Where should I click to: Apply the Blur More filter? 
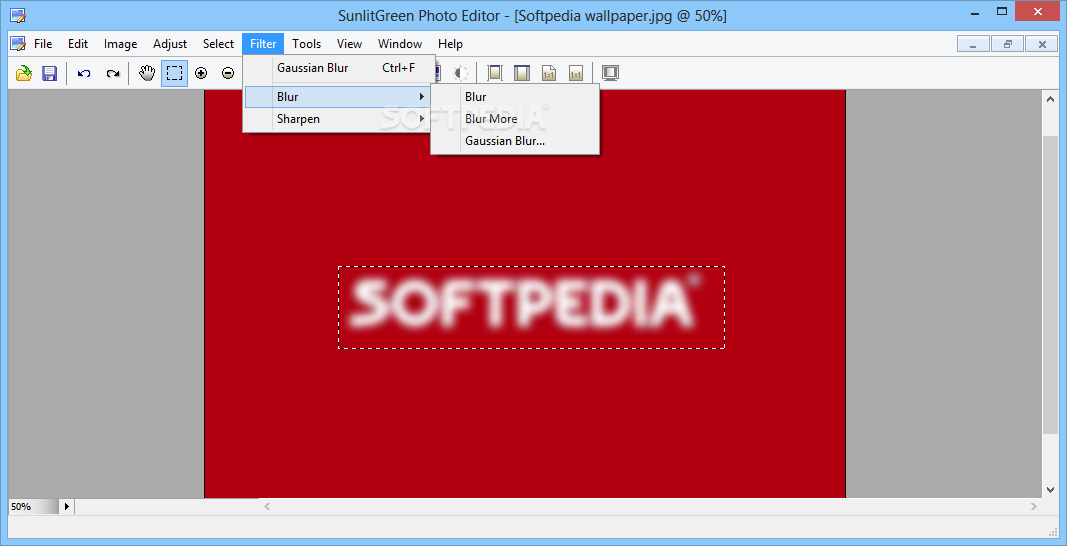click(x=515, y=118)
